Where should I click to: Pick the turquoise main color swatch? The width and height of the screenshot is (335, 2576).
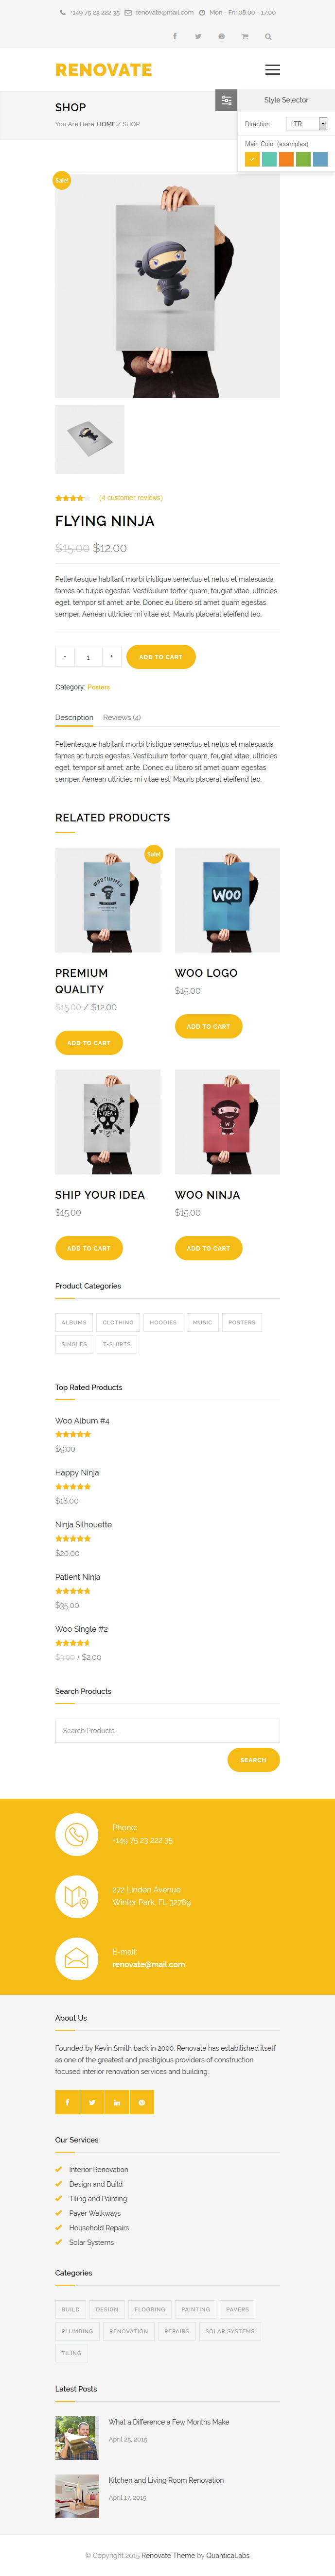point(269,159)
